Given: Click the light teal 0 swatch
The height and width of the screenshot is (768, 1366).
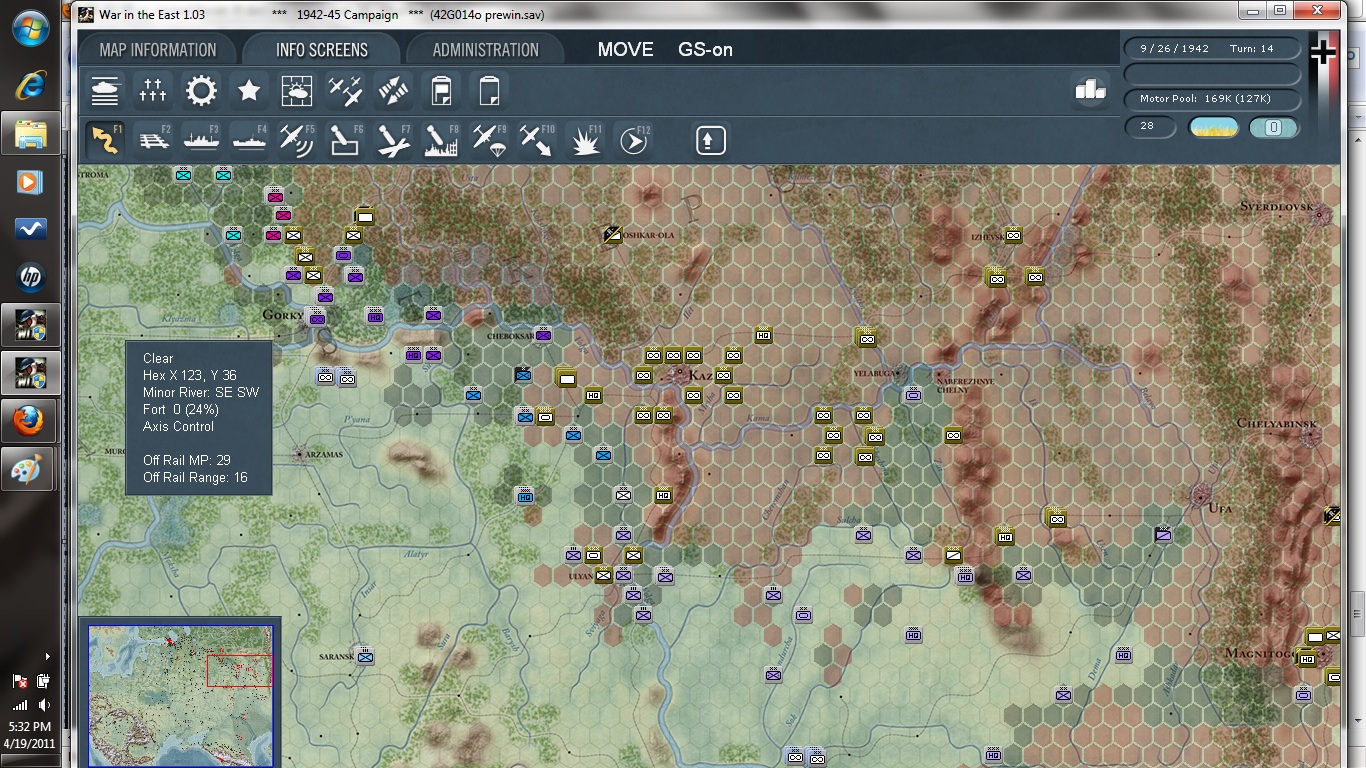Looking at the screenshot, I should pyautogui.click(x=1274, y=128).
